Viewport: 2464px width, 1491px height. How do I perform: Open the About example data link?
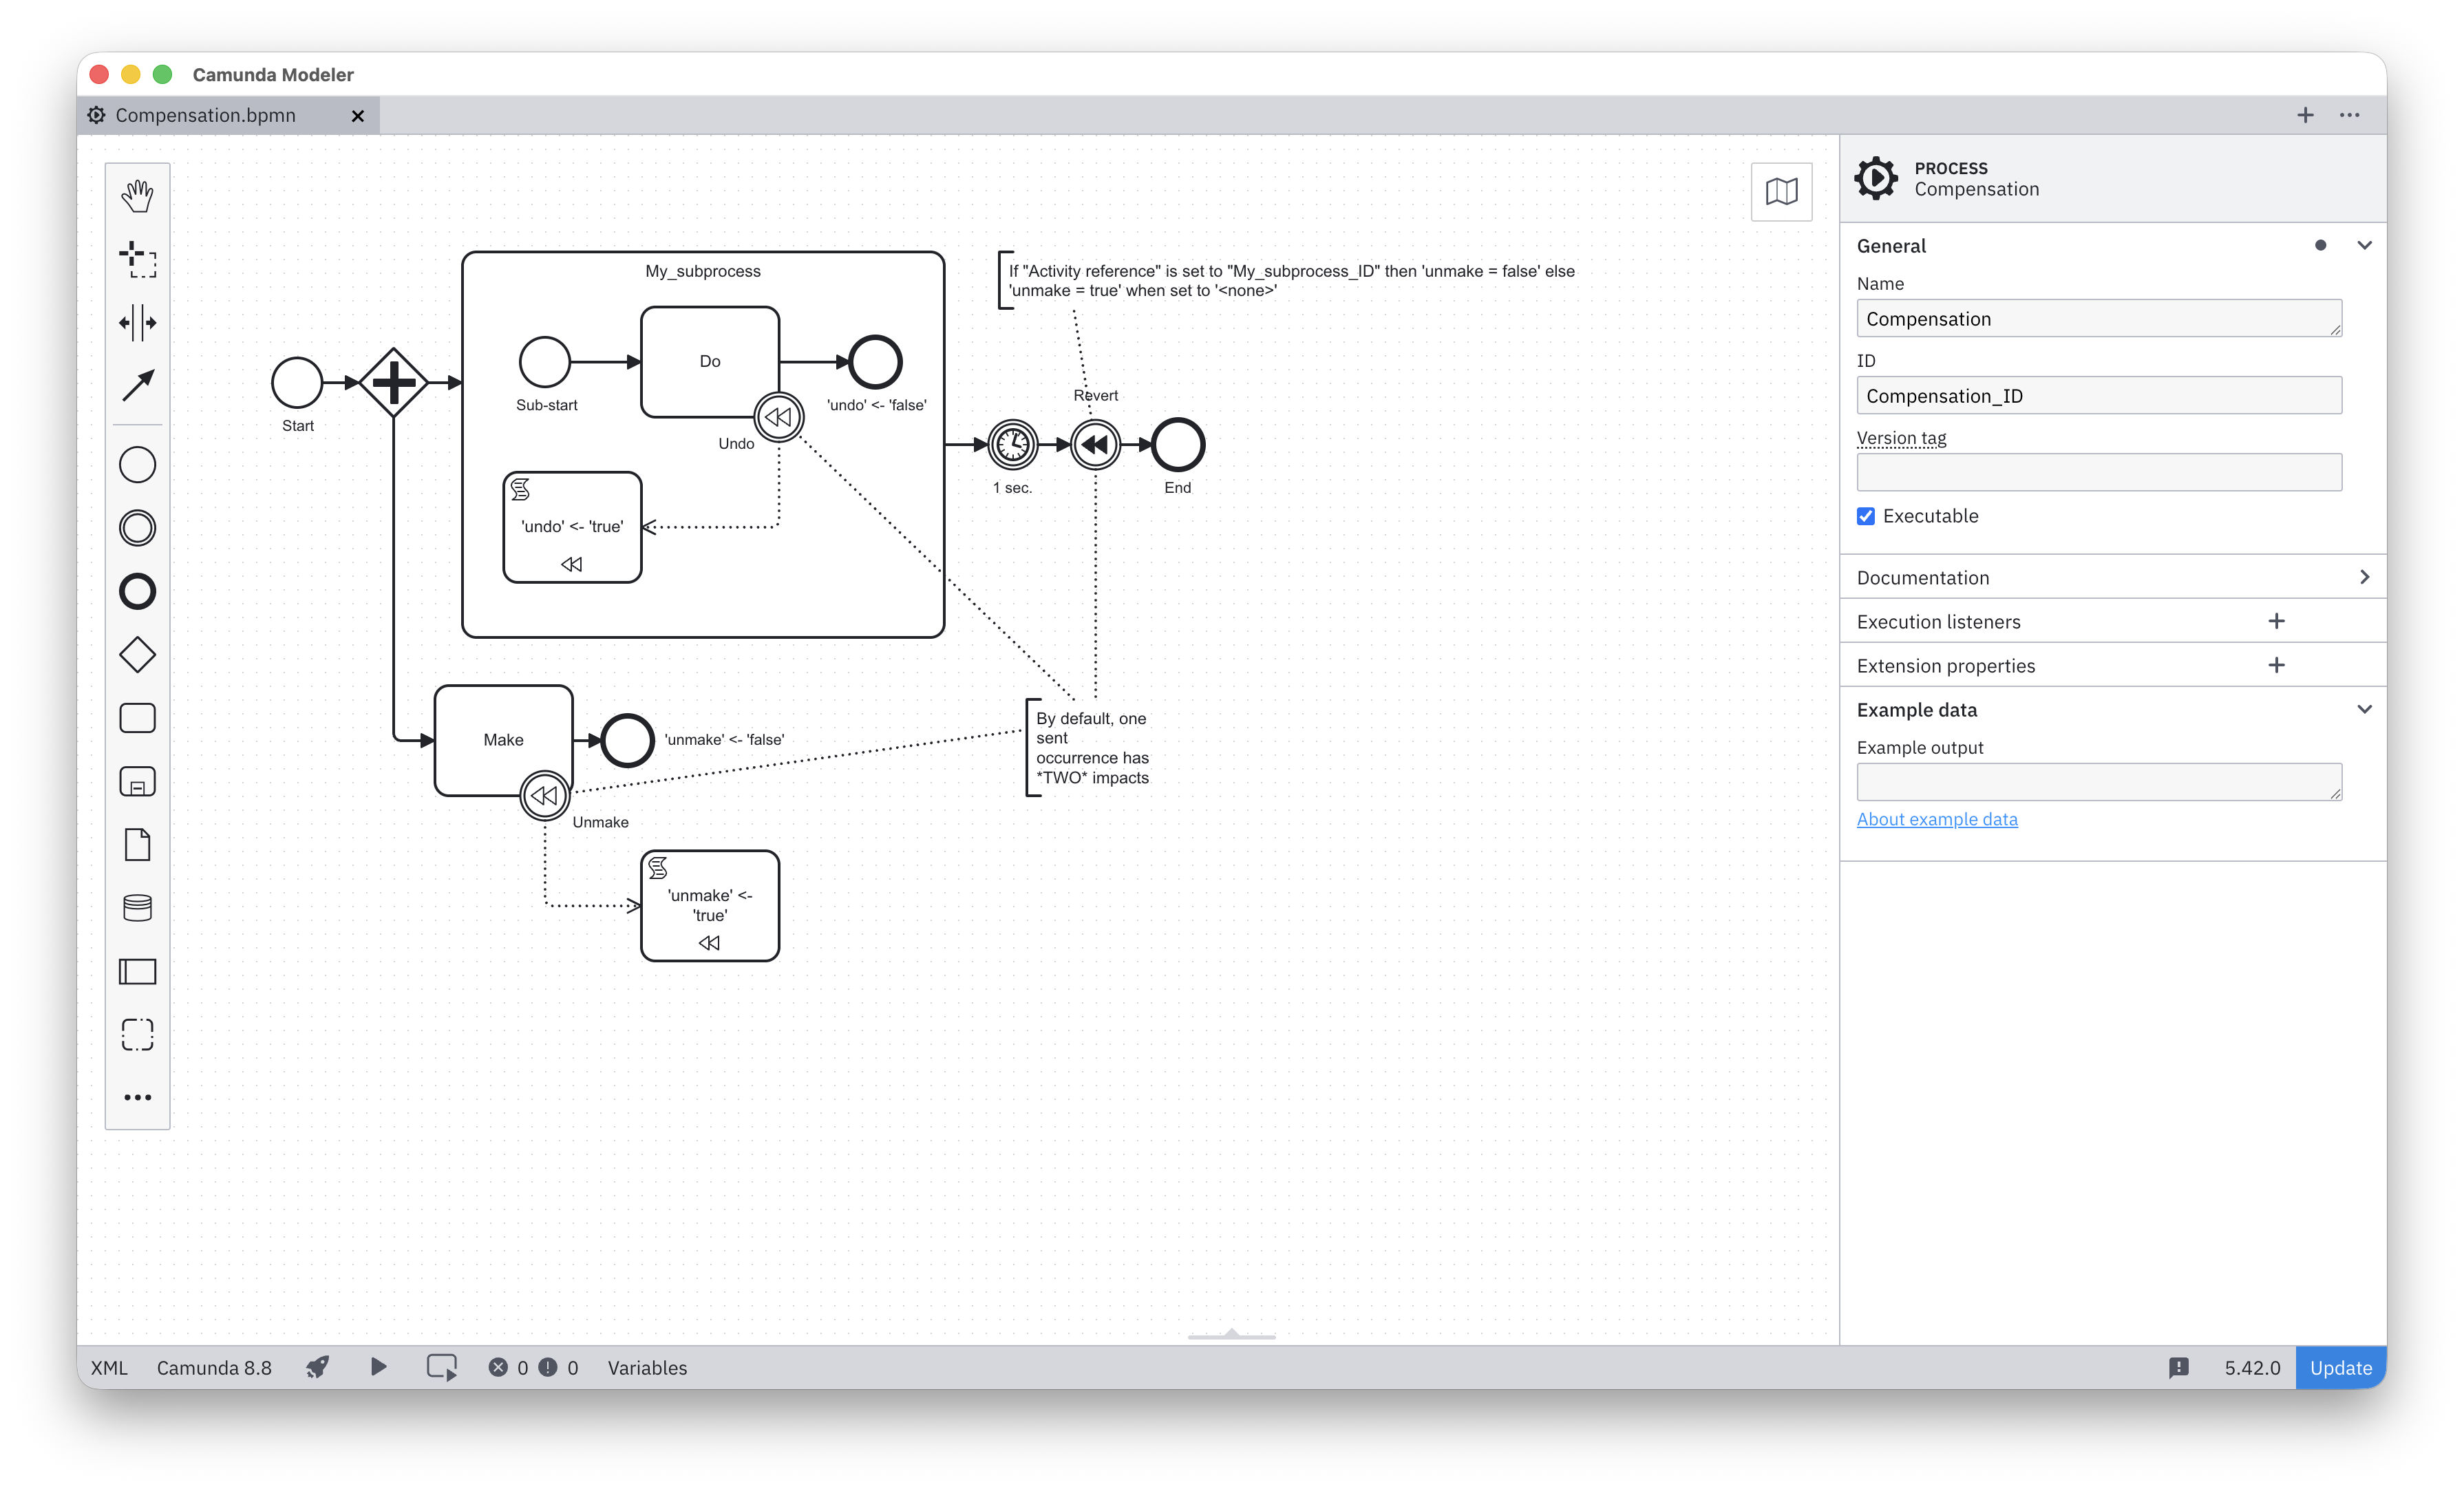point(1936,819)
